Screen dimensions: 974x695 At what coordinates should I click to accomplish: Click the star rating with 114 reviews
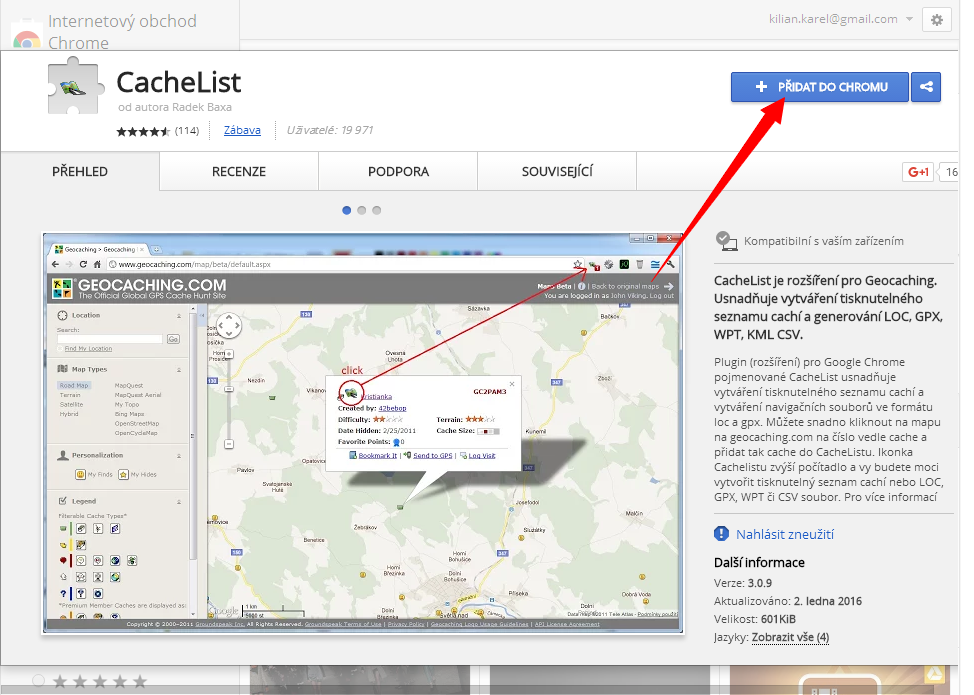point(158,130)
